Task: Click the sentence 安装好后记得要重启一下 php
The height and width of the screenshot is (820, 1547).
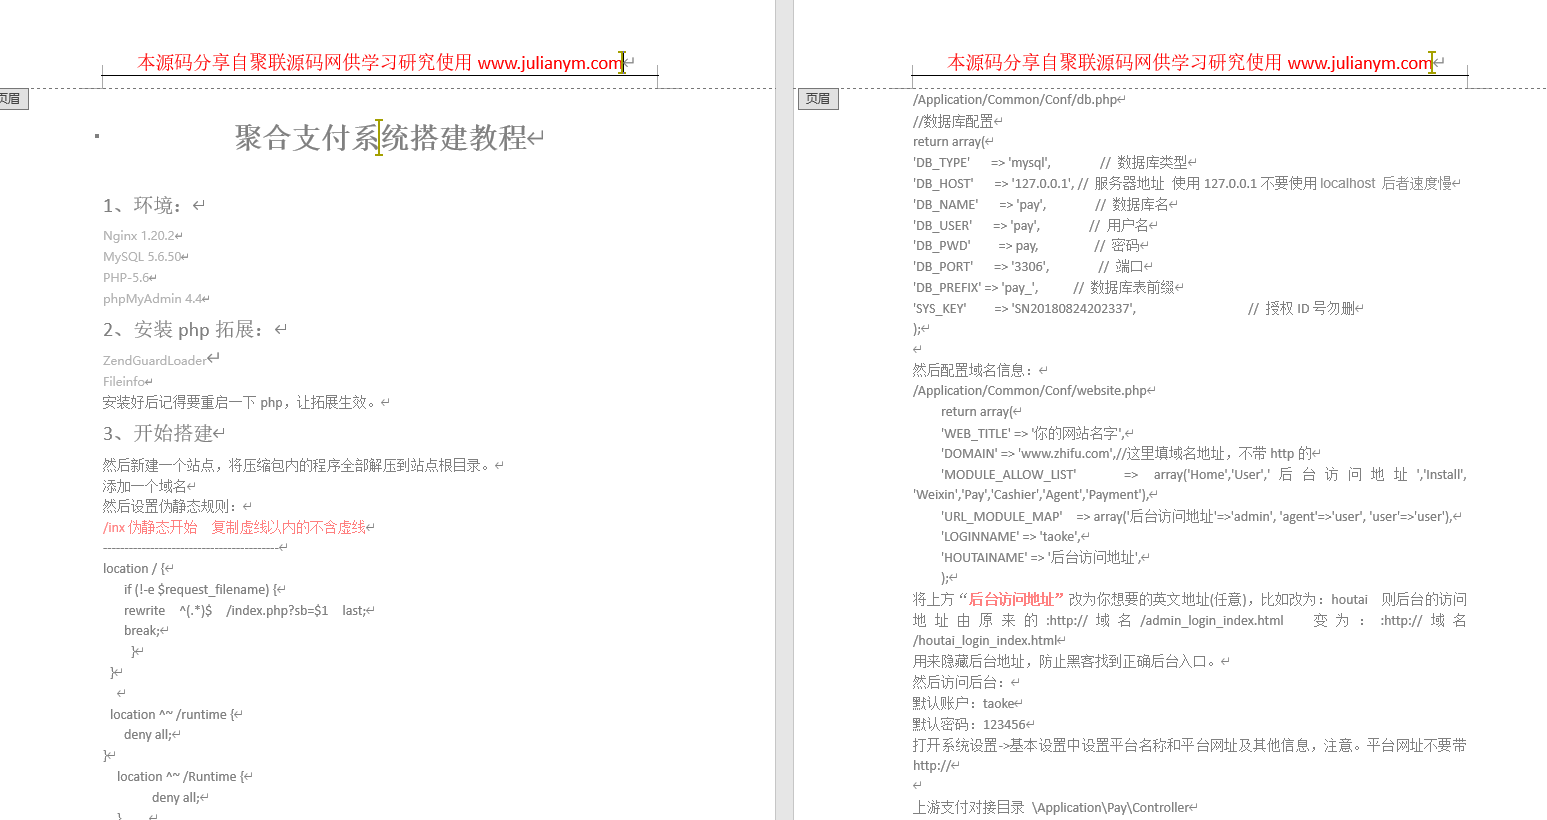Action: click(x=241, y=402)
